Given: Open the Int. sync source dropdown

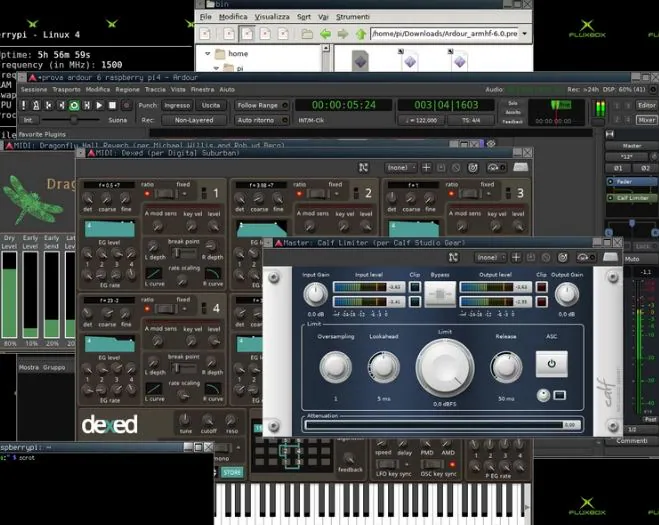Looking at the screenshot, I should (28, 120).
